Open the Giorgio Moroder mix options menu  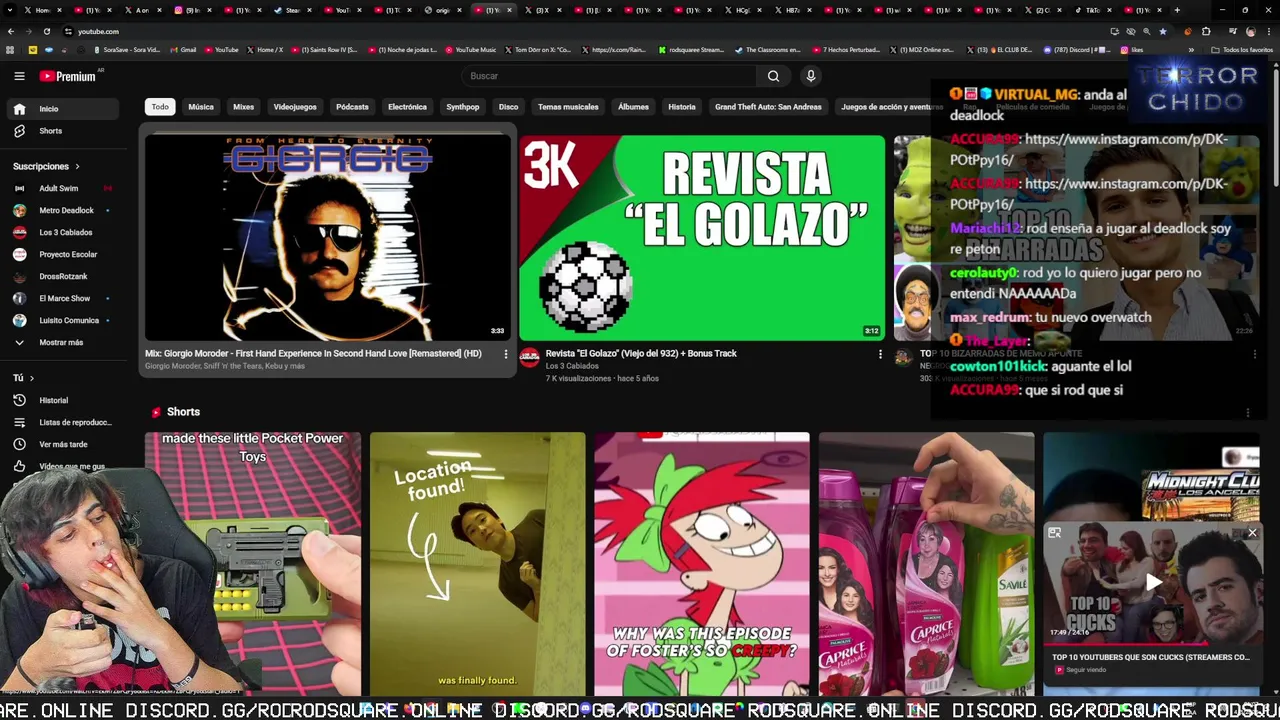pos(505,354)
